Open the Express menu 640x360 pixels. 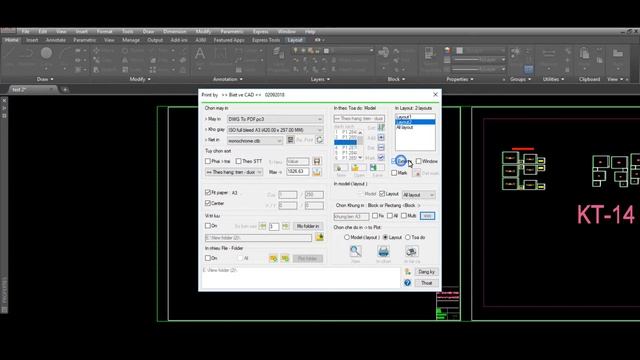pyautogui.click(x=260, y=31)
